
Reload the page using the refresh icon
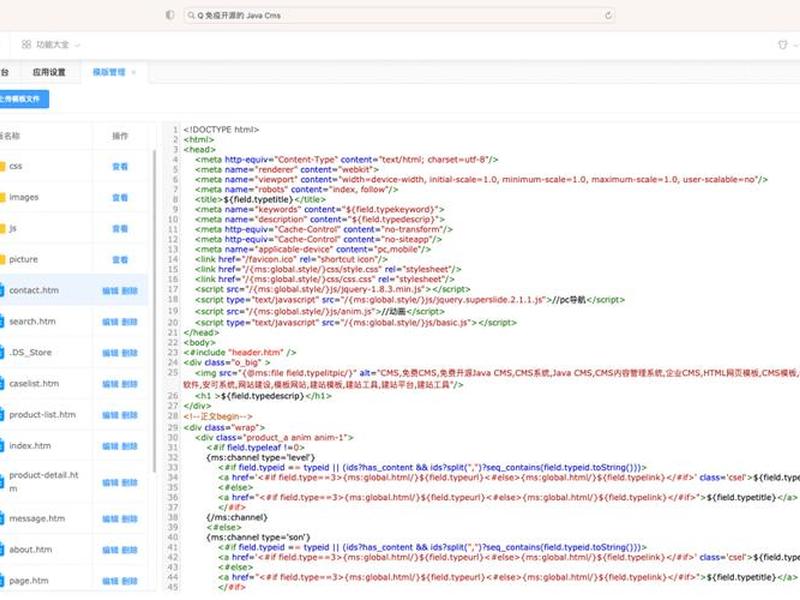coord(608,15)
